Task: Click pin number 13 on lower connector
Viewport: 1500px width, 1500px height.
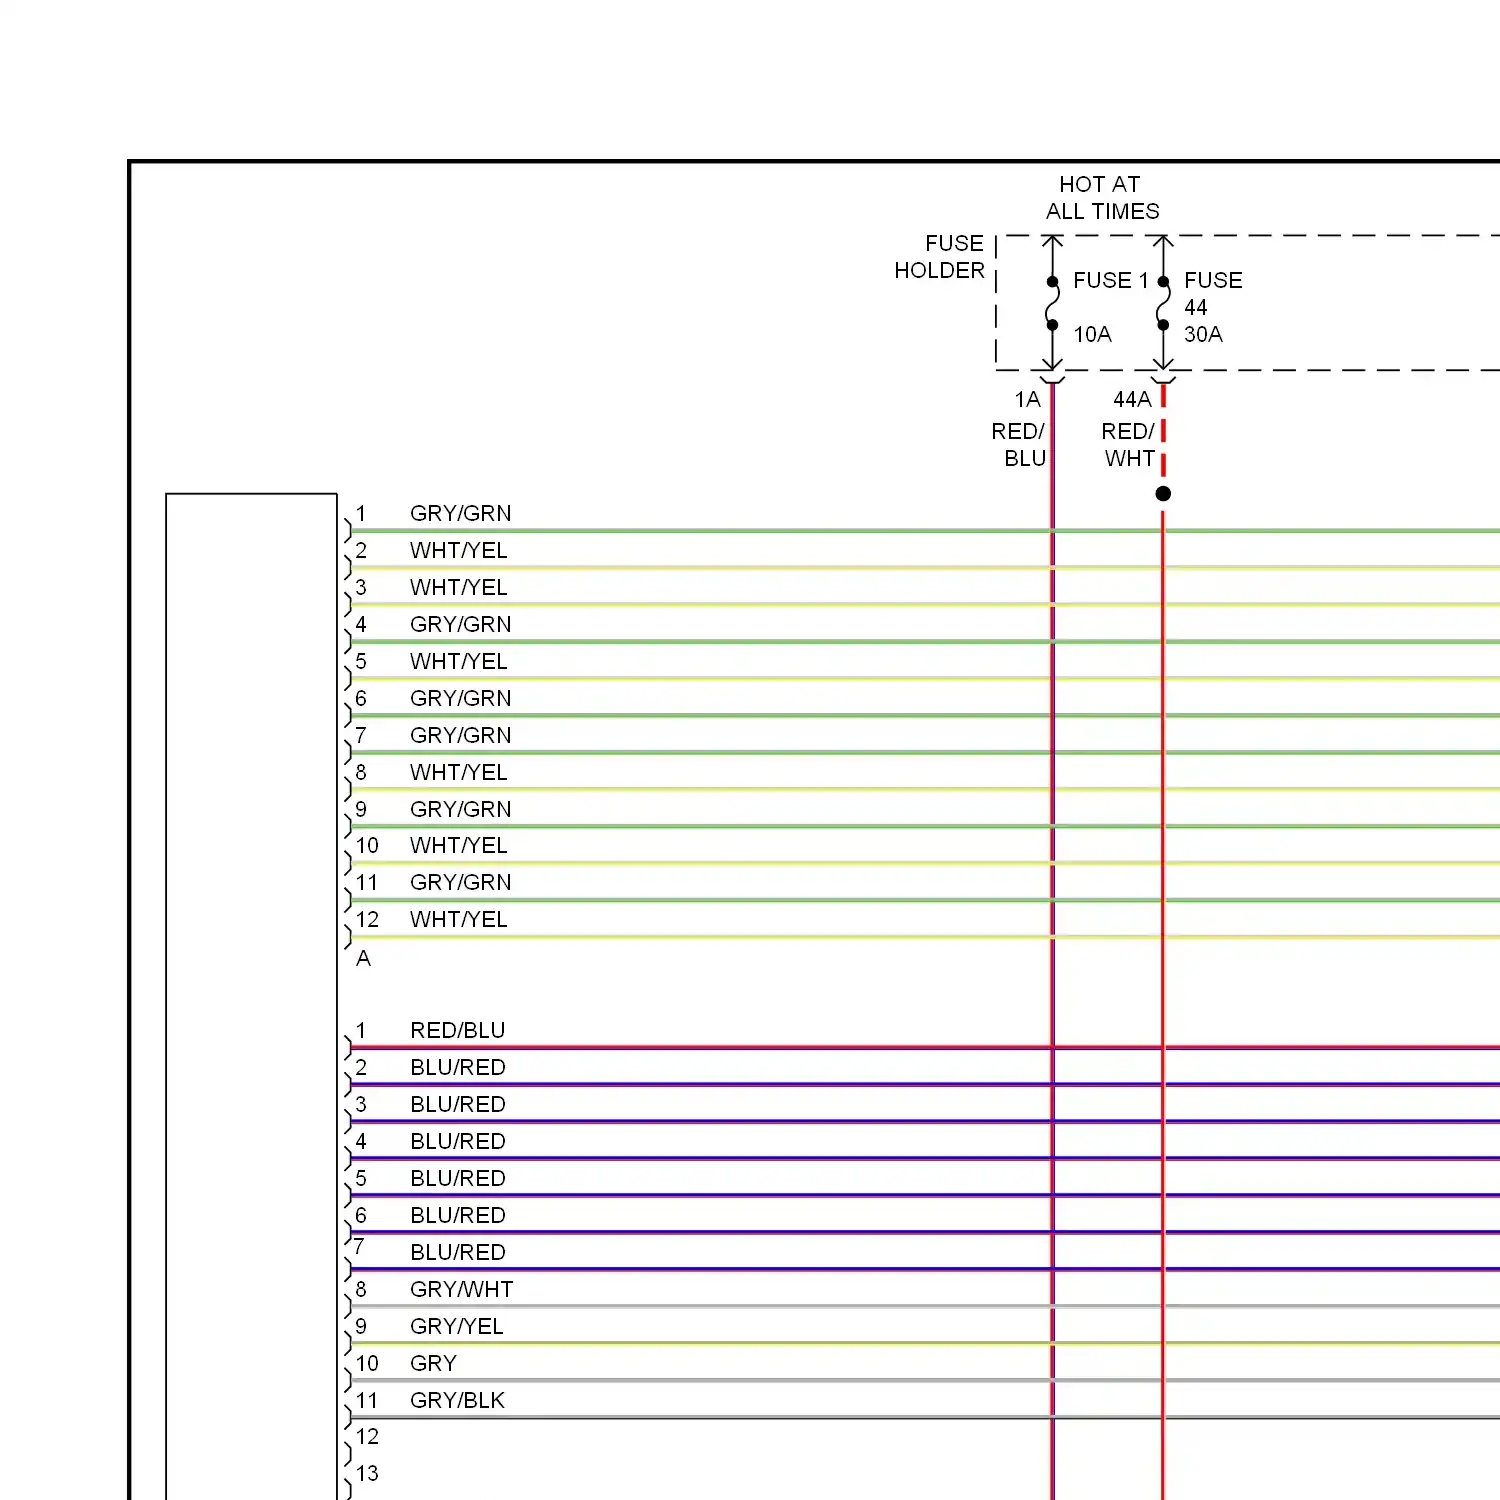Action: [367, 1473]
